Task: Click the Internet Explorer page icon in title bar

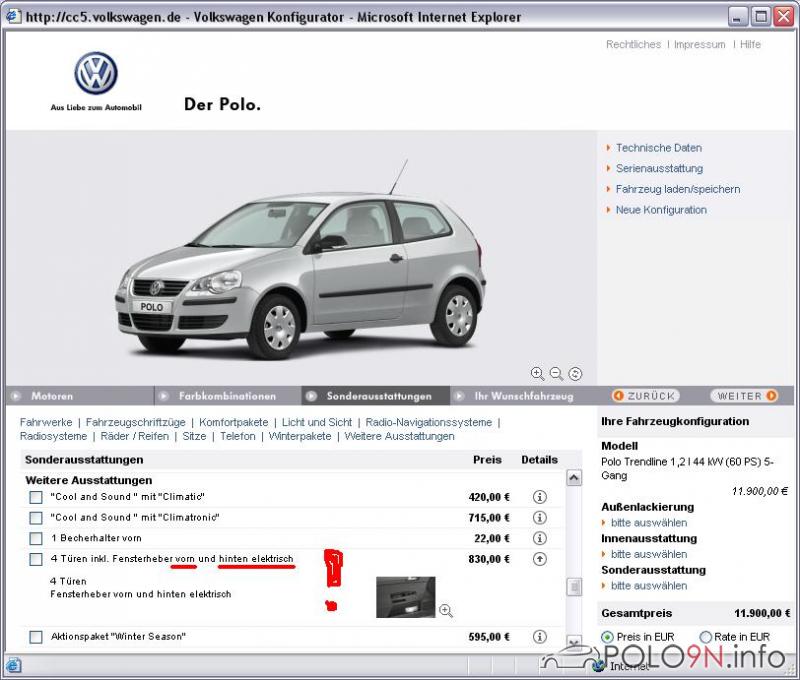Action: click(x=13, y=16)
